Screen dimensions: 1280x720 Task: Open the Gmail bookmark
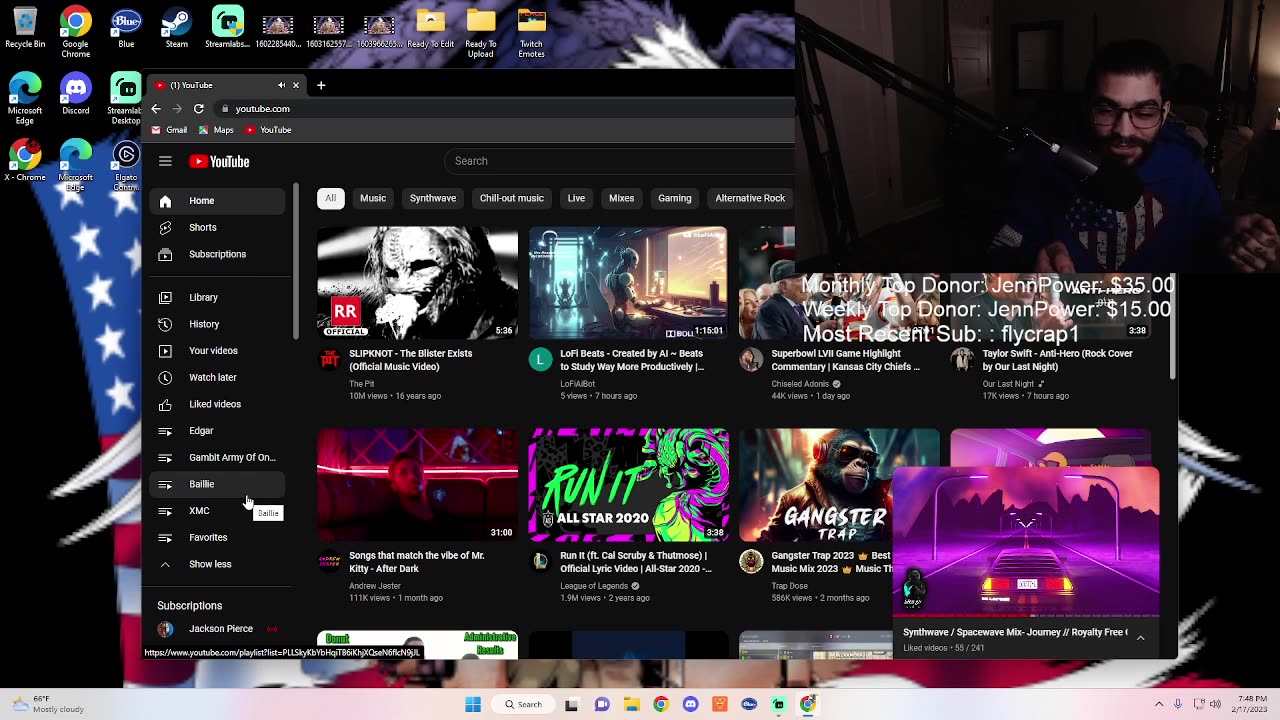pyautogui.click(x=169, y=130)
